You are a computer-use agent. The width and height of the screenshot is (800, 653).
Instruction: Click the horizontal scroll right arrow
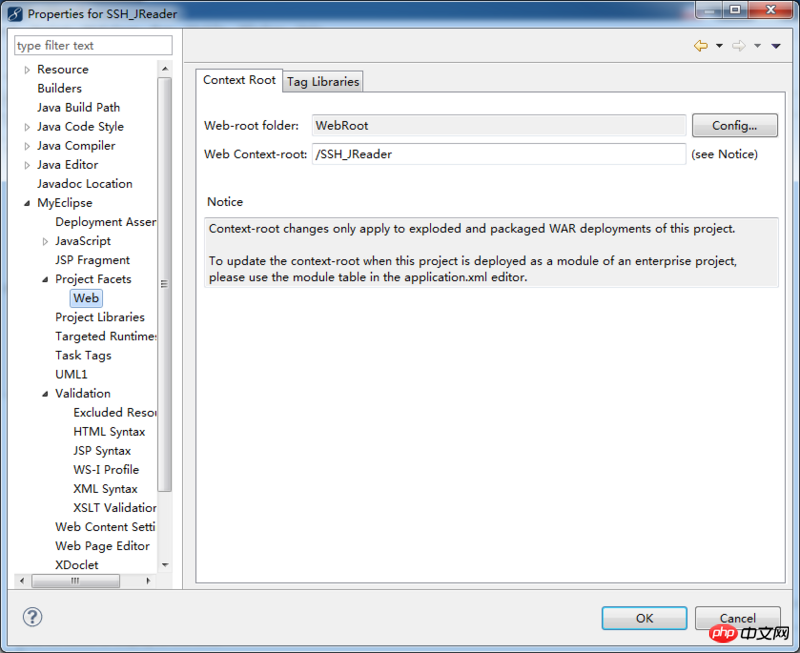click(148, 581)
